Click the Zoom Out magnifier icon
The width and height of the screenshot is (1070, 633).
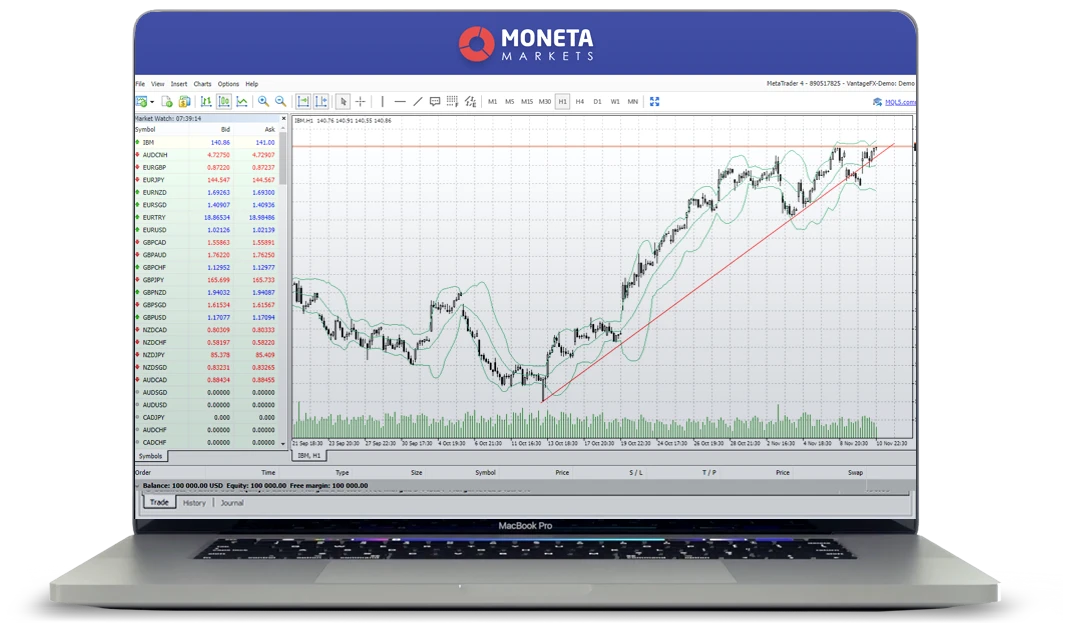(x=280, y=101)
